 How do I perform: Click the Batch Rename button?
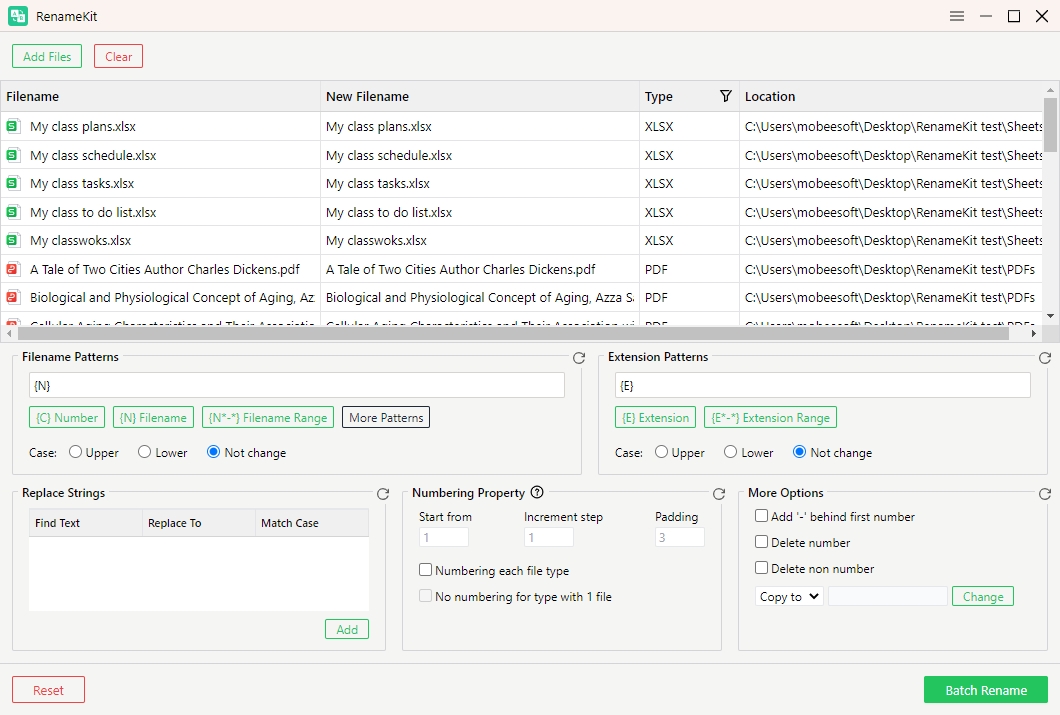986,690
